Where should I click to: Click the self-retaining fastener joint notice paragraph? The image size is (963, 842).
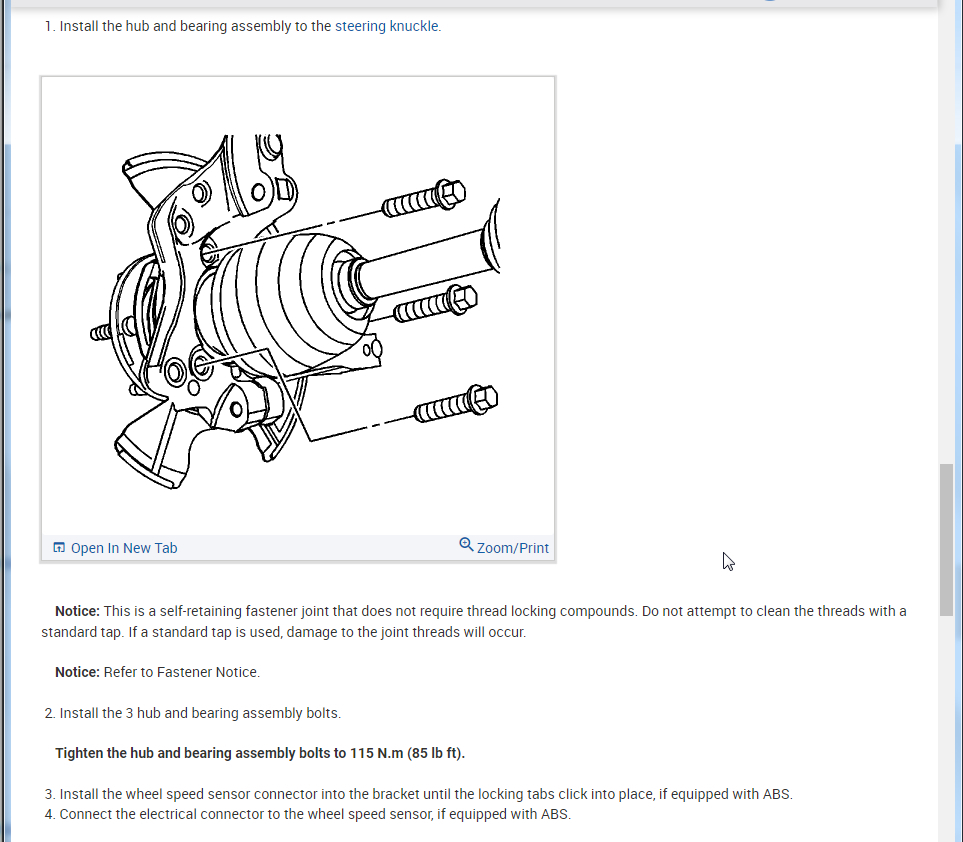[474, 622]
